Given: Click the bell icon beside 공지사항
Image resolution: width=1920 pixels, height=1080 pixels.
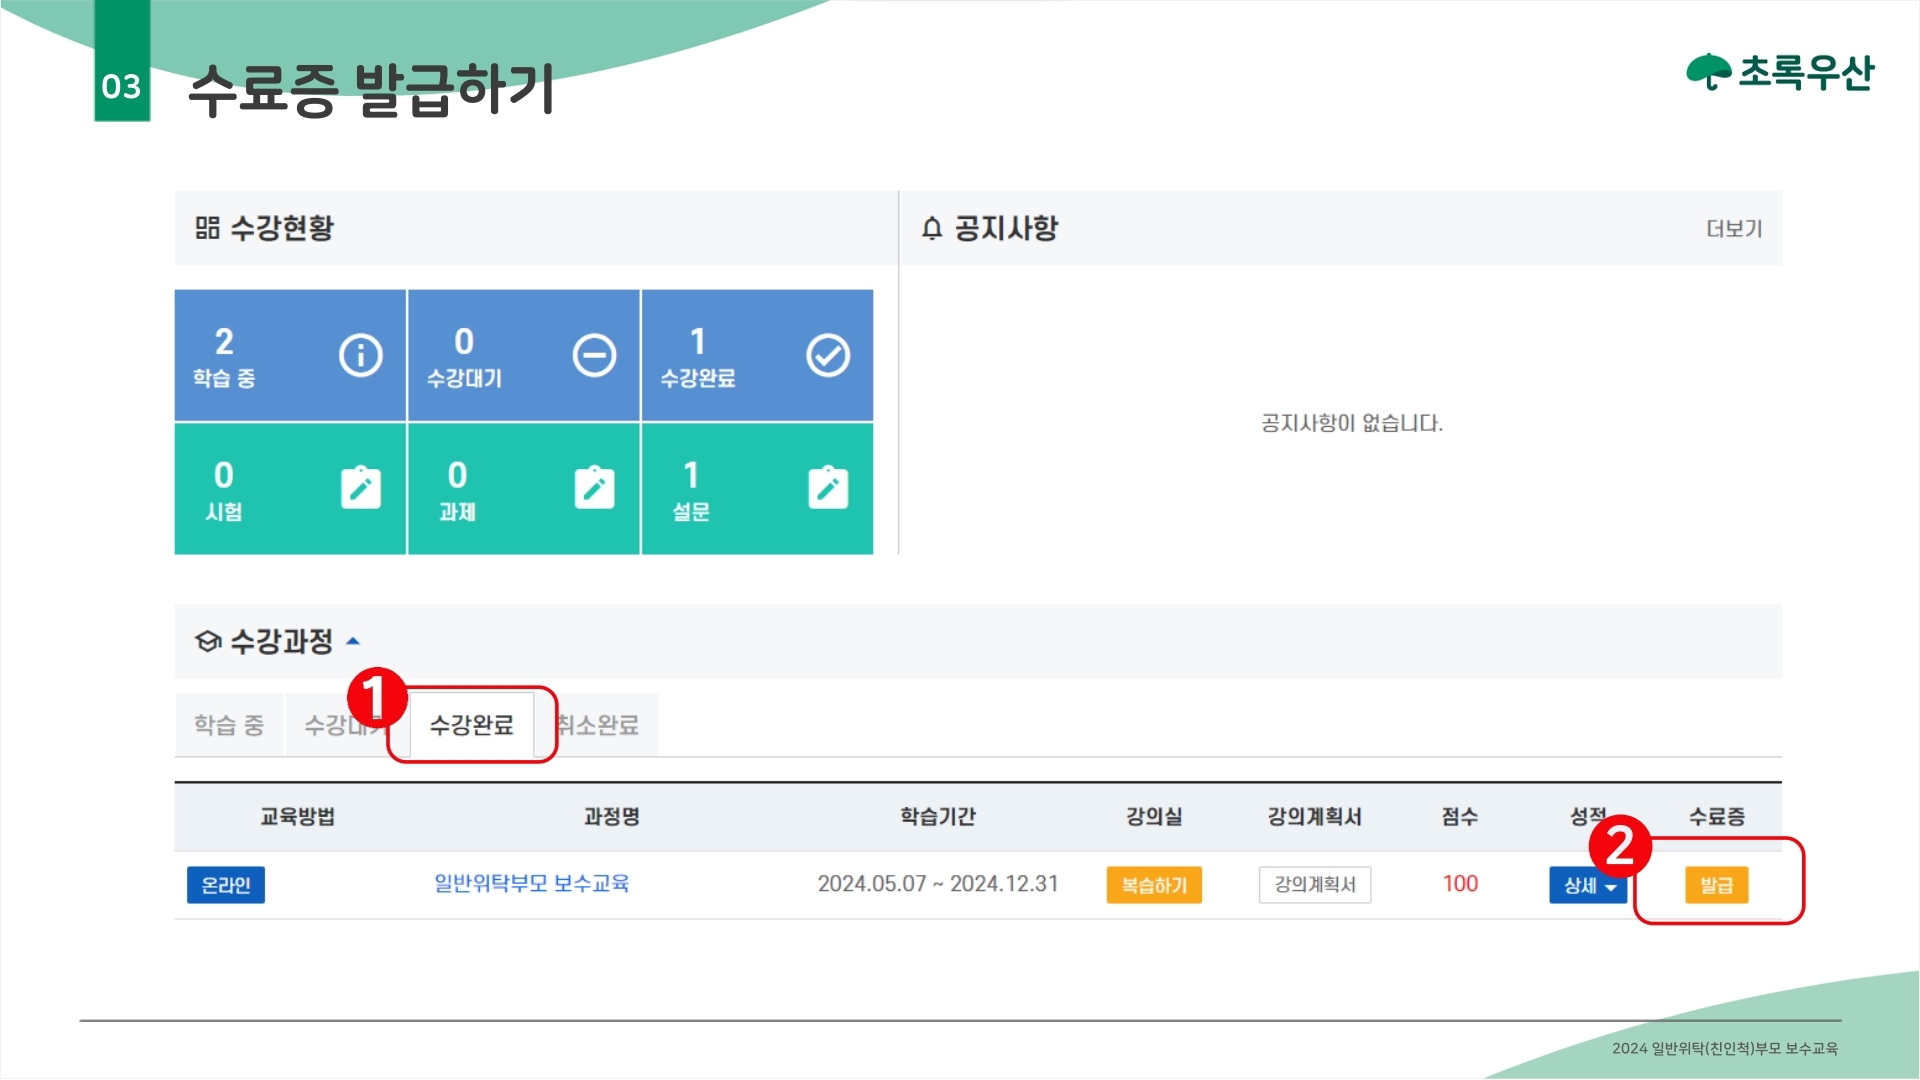Looking at the screenshot, I should (x=932, y=228).
